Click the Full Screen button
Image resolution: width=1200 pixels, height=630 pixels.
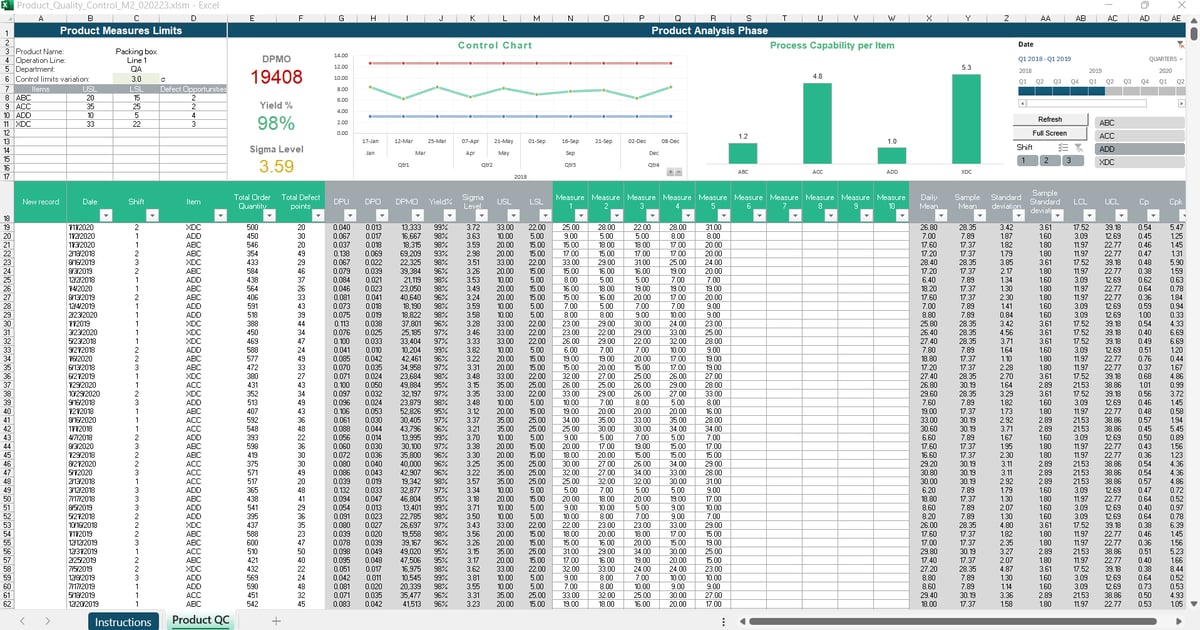pyautogui.click(x=1051, y=132)
